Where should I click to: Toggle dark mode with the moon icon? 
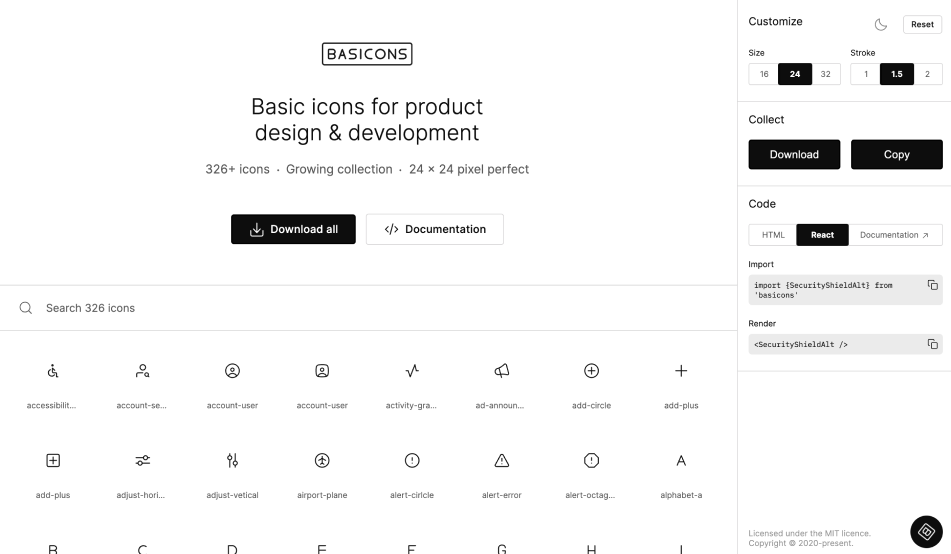[x=881, y=25]
